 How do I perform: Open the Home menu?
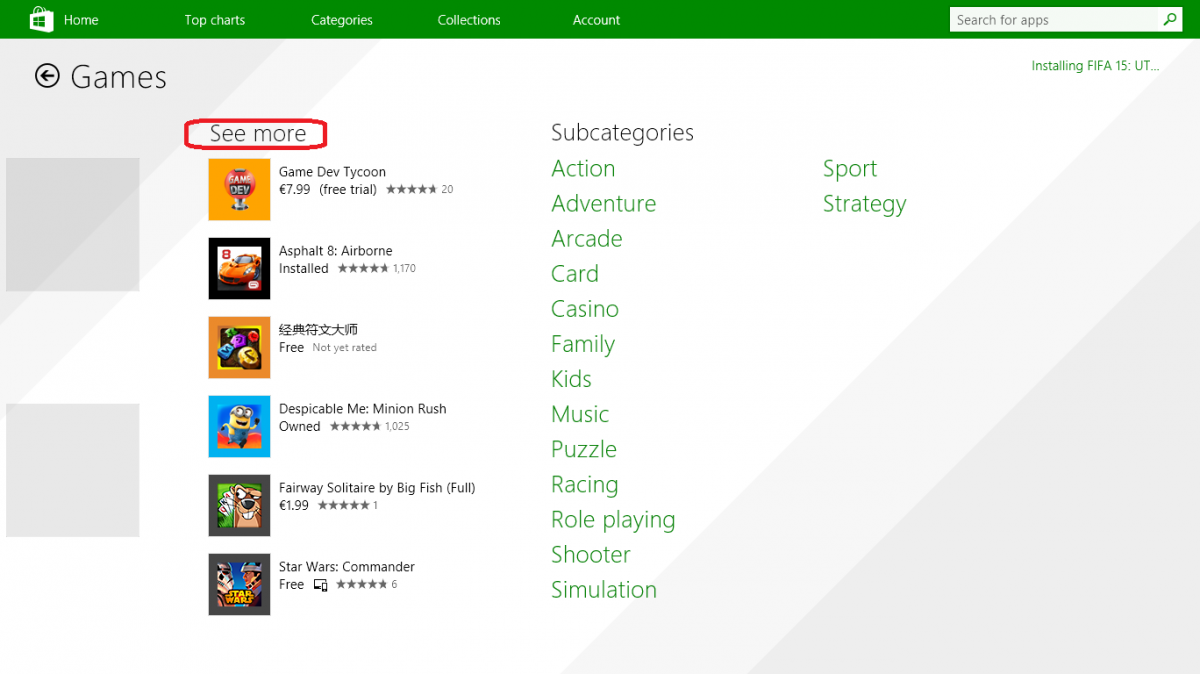coord(81,20)
